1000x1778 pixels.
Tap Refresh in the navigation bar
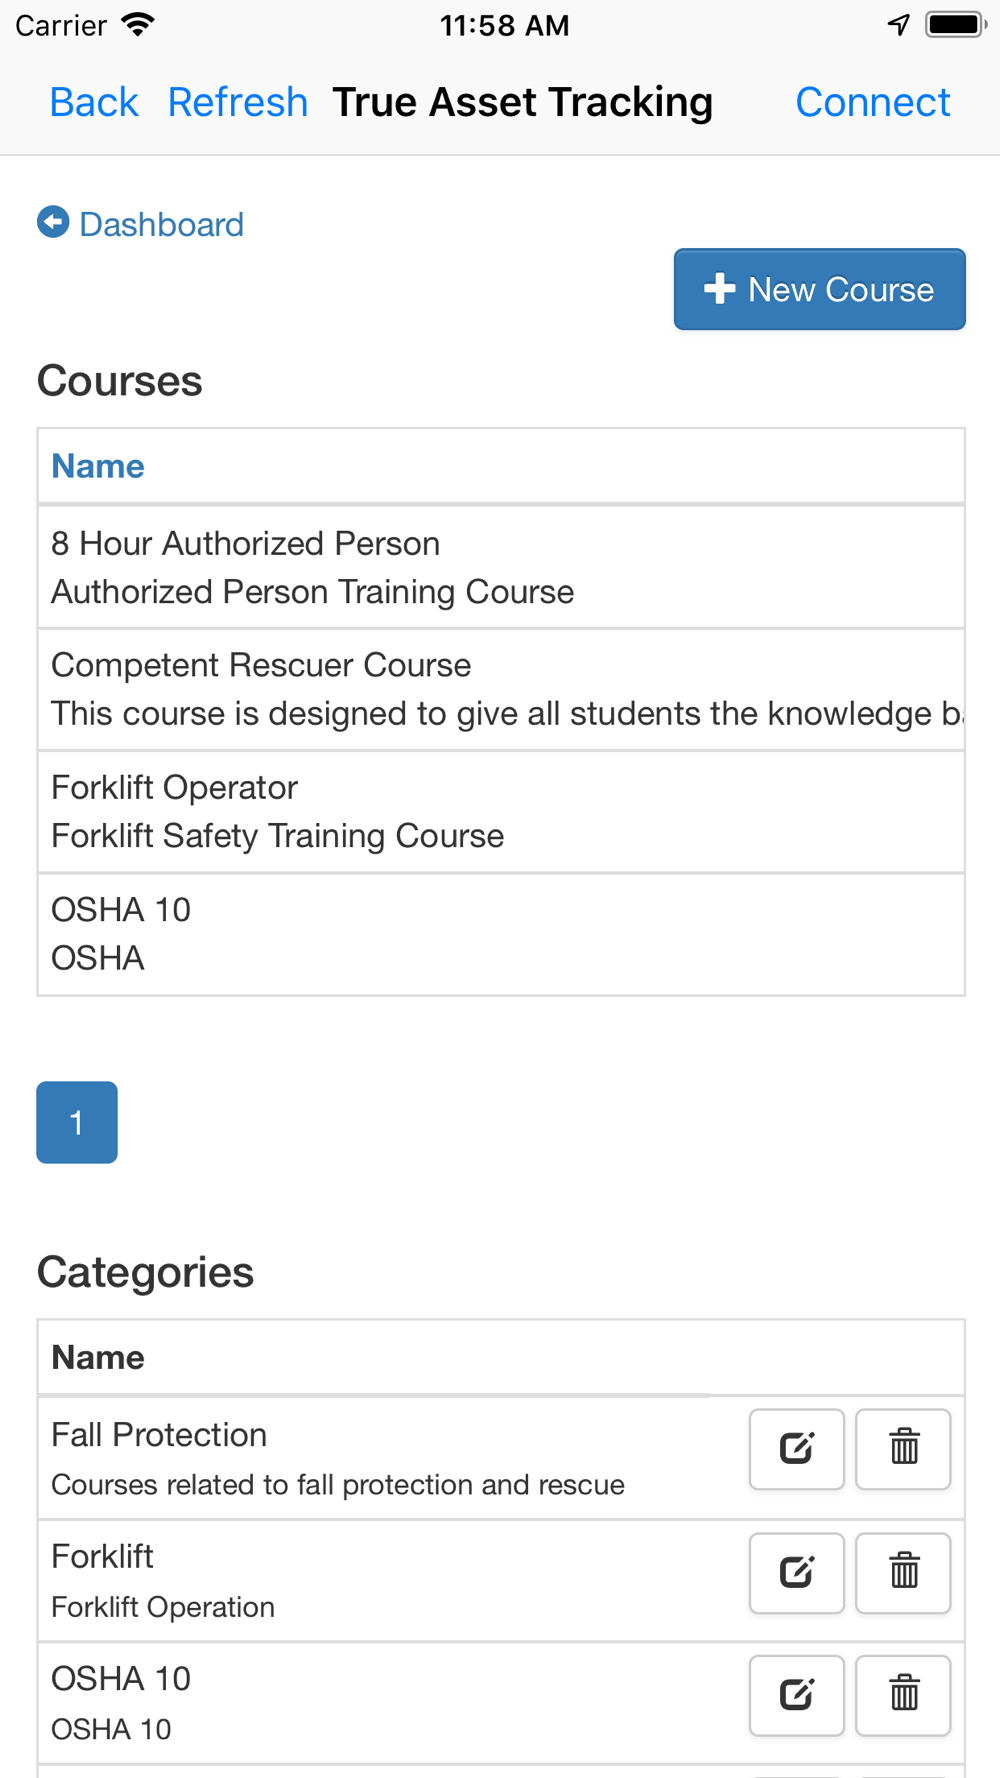(238, 102)
